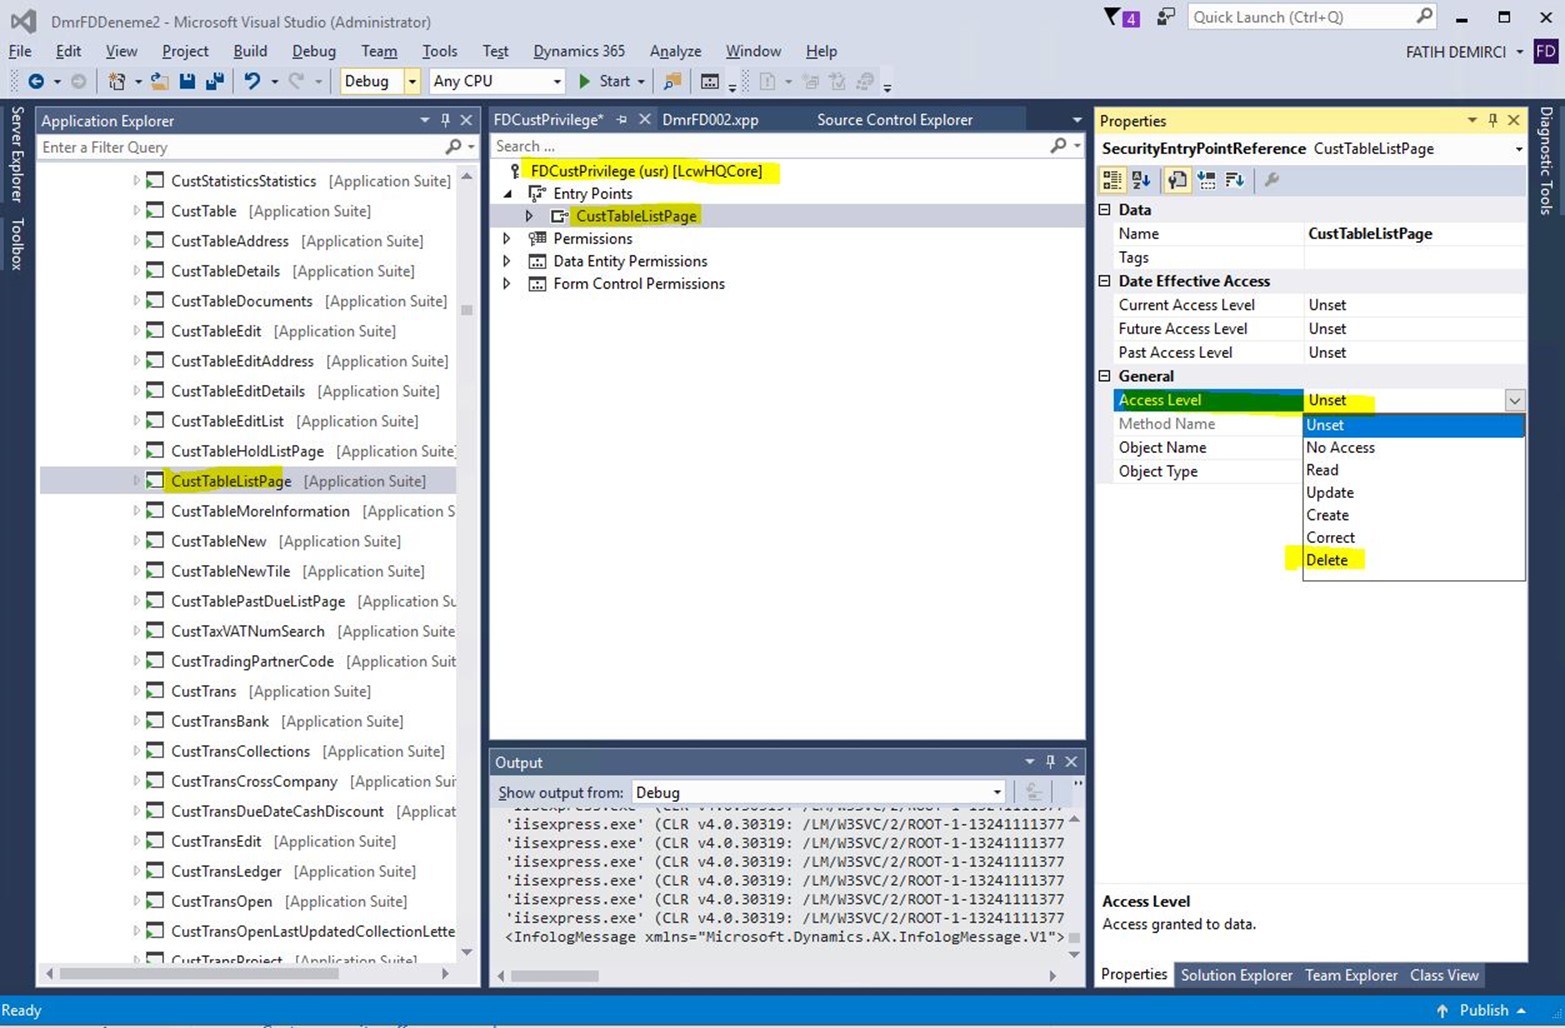Viewport: 1565px width, 1028px height.
Task: Click the Find in Files toolbar icon
Action: (x=672, y=81)
